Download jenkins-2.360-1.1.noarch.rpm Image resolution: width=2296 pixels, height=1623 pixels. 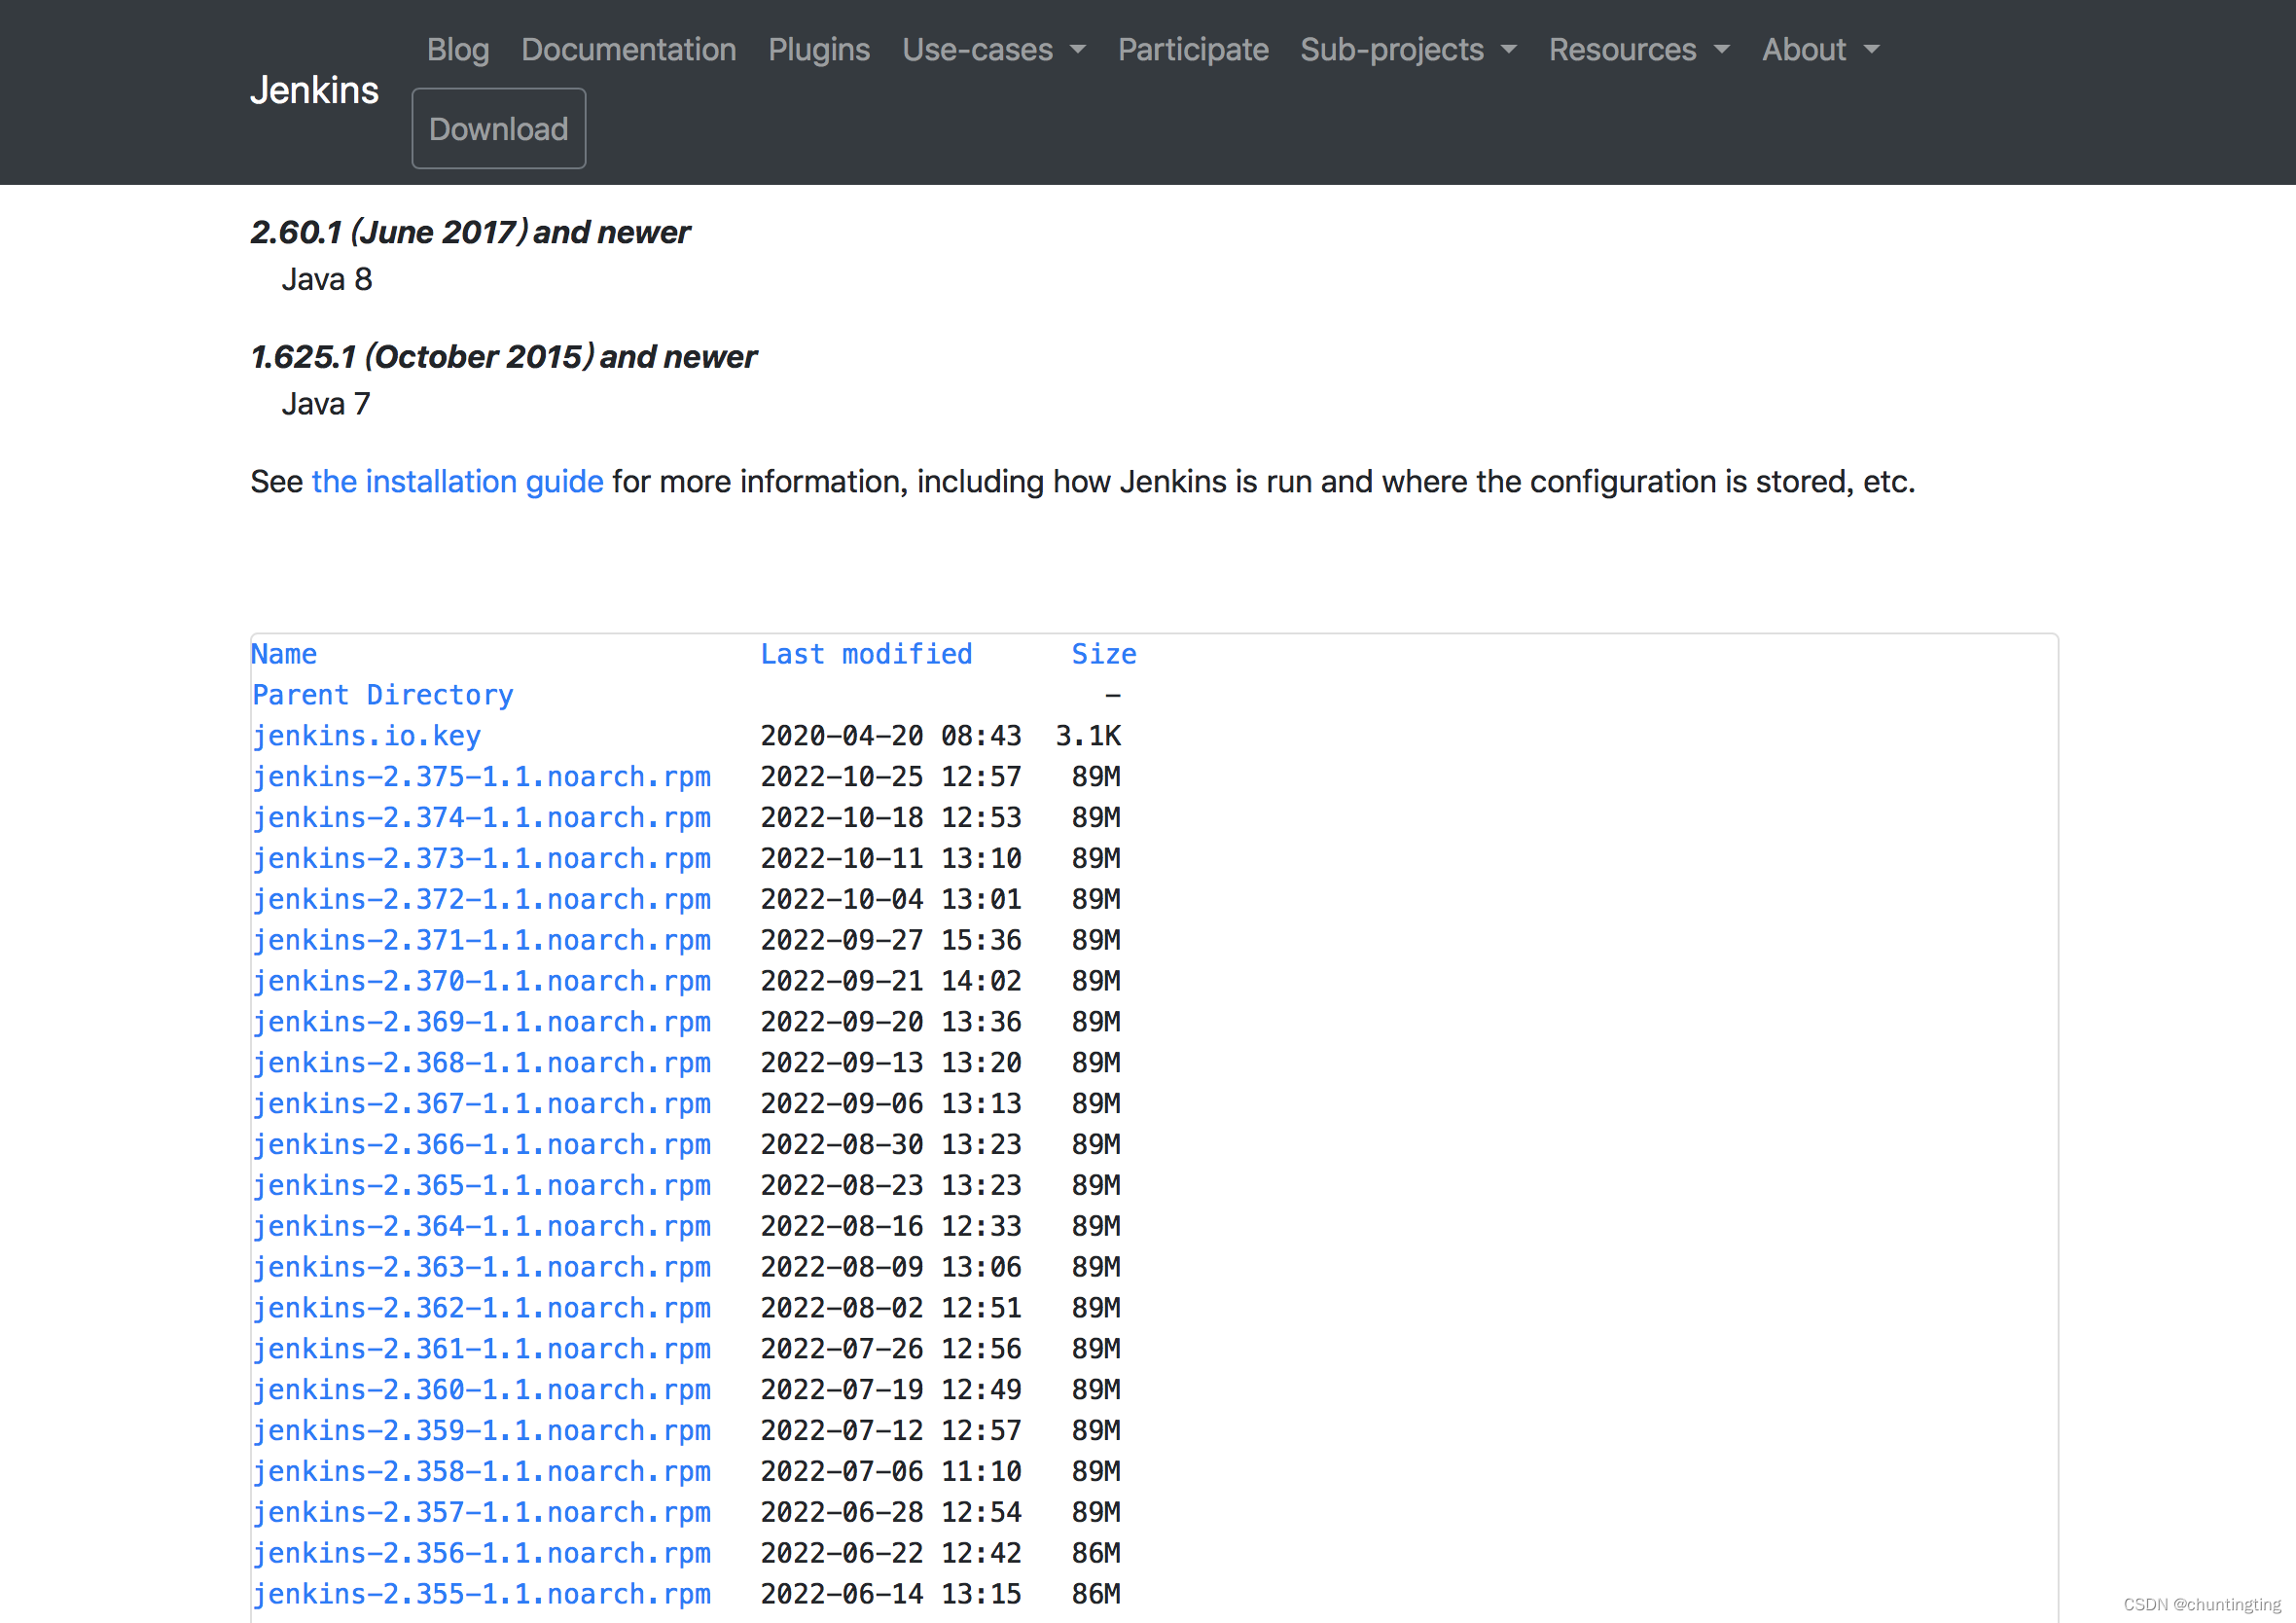(x=481, y=1391)
